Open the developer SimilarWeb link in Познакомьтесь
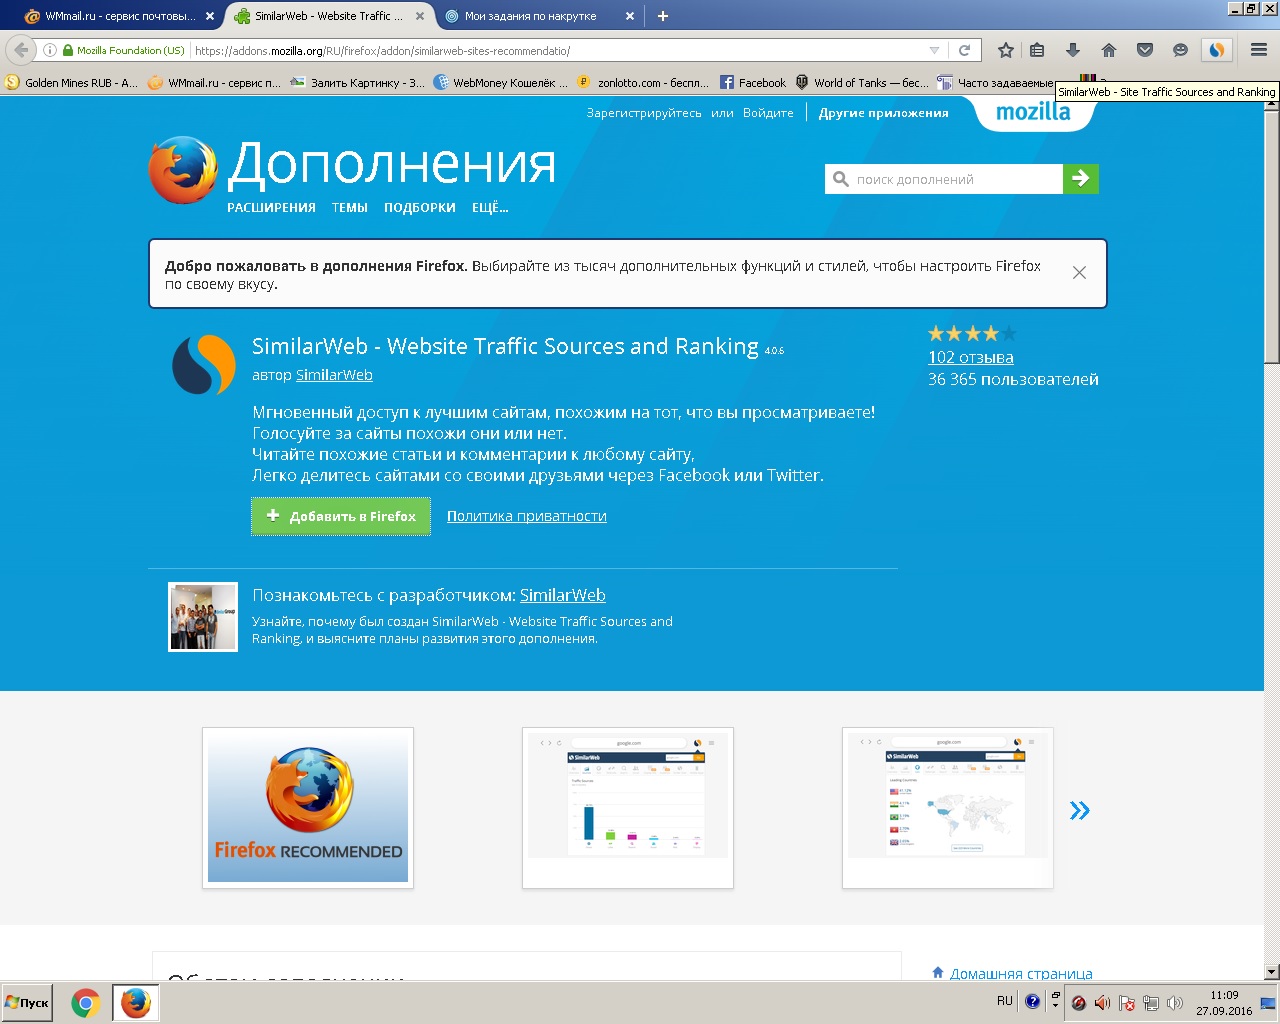The height and width of the screenshot is (1024, 1280). click(563, 595)
